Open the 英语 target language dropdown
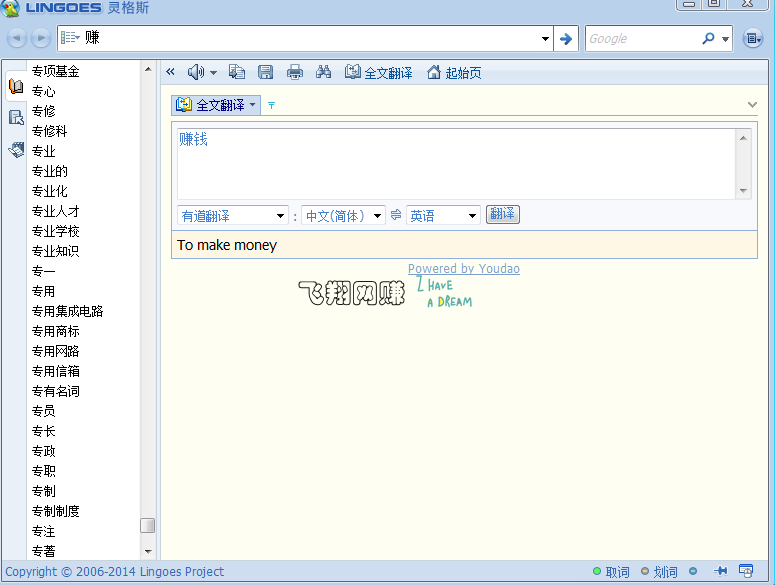This screenshot has height=585, width=775. point(443,216)
